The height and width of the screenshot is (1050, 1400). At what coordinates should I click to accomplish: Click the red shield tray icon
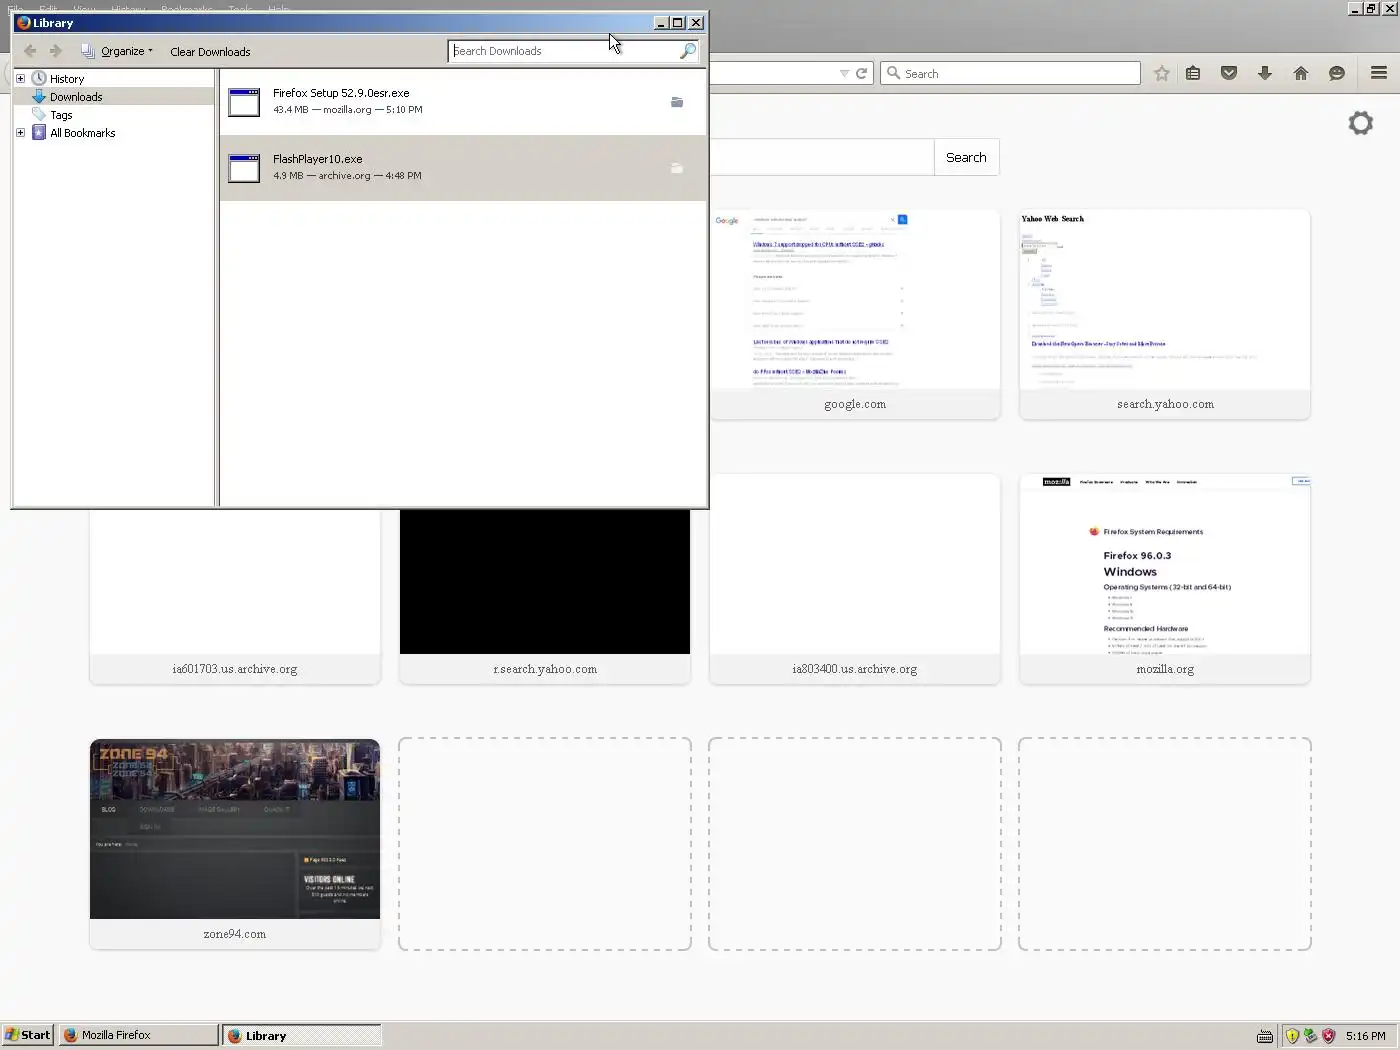[1328, 1036]
